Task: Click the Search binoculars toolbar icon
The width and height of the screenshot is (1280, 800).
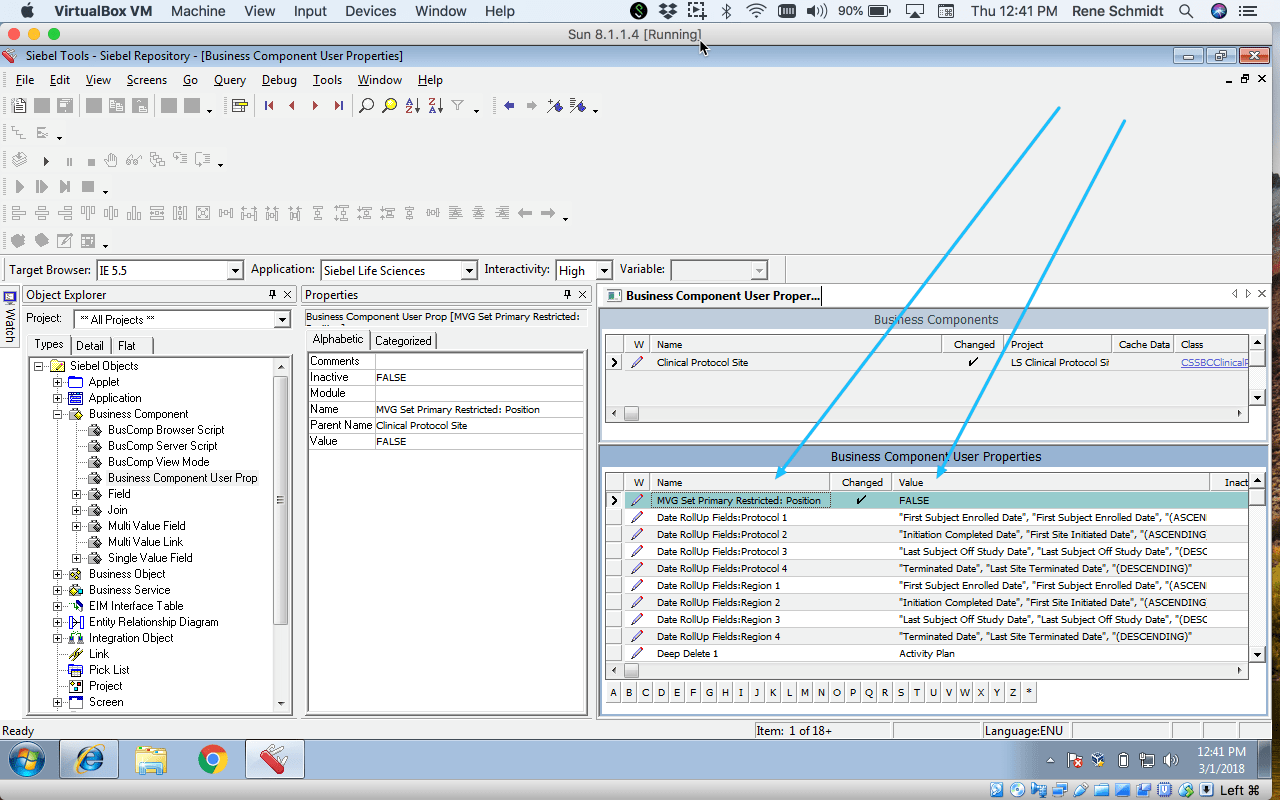Action: tap(367, 105)
